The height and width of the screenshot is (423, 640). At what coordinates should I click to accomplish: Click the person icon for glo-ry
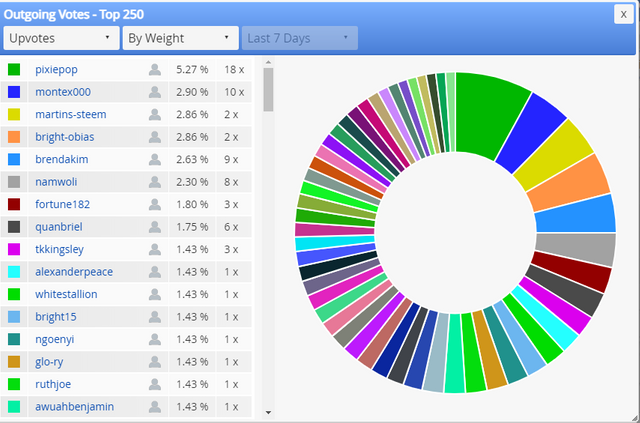point(155,361)
